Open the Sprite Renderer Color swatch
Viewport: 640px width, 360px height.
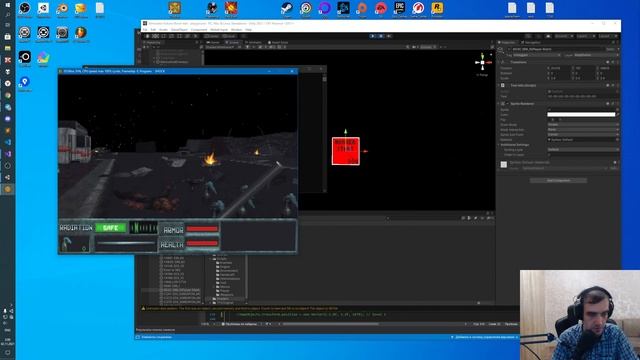click(x=581, y=115)
